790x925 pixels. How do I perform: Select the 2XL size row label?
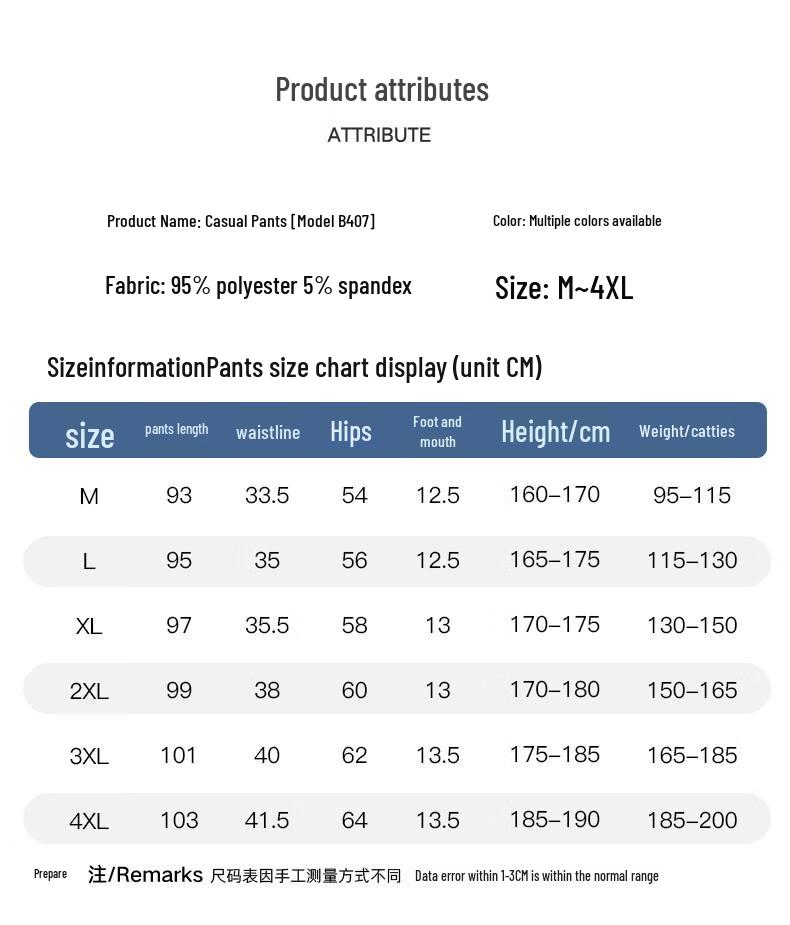click(x=89, y=691)
